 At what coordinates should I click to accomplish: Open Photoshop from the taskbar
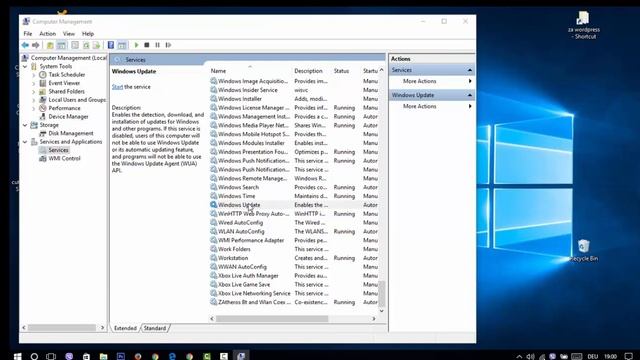click(121, 356)
